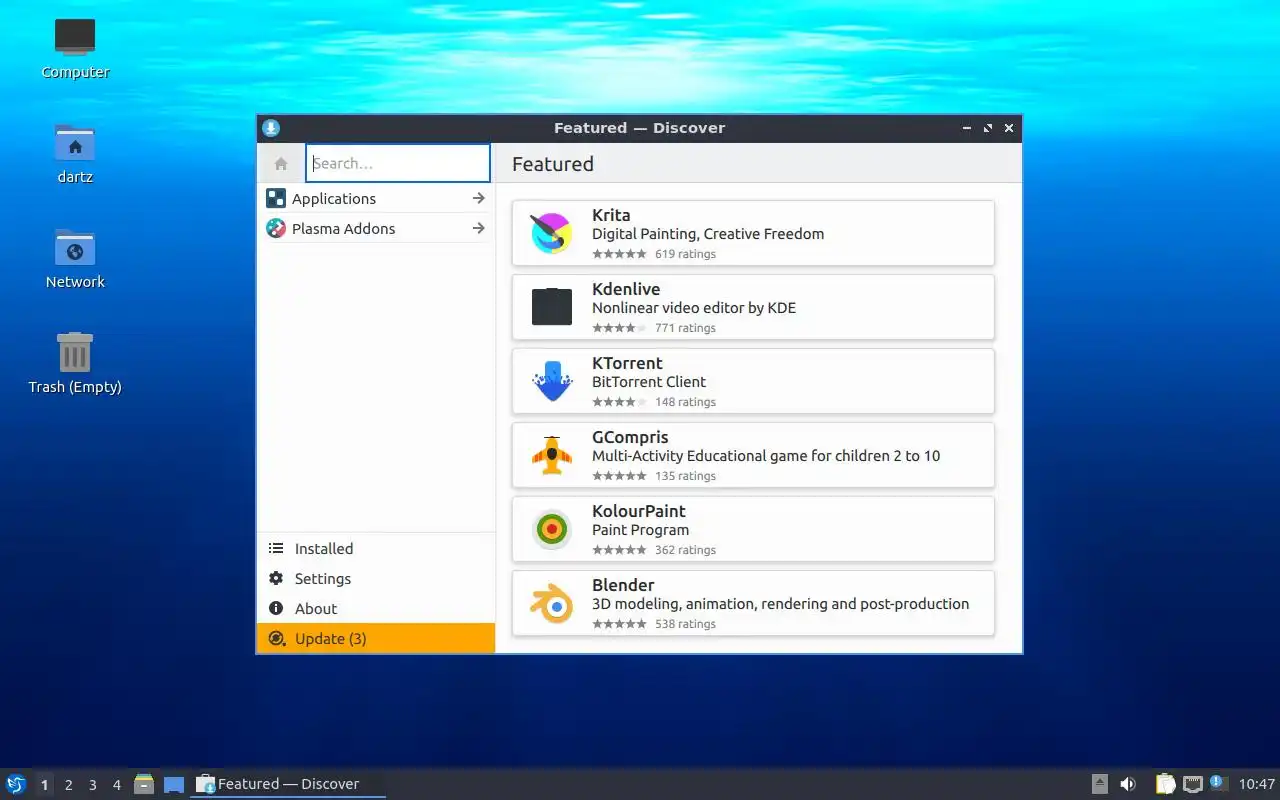Switch to virtual desktop 2

point(68,785)
